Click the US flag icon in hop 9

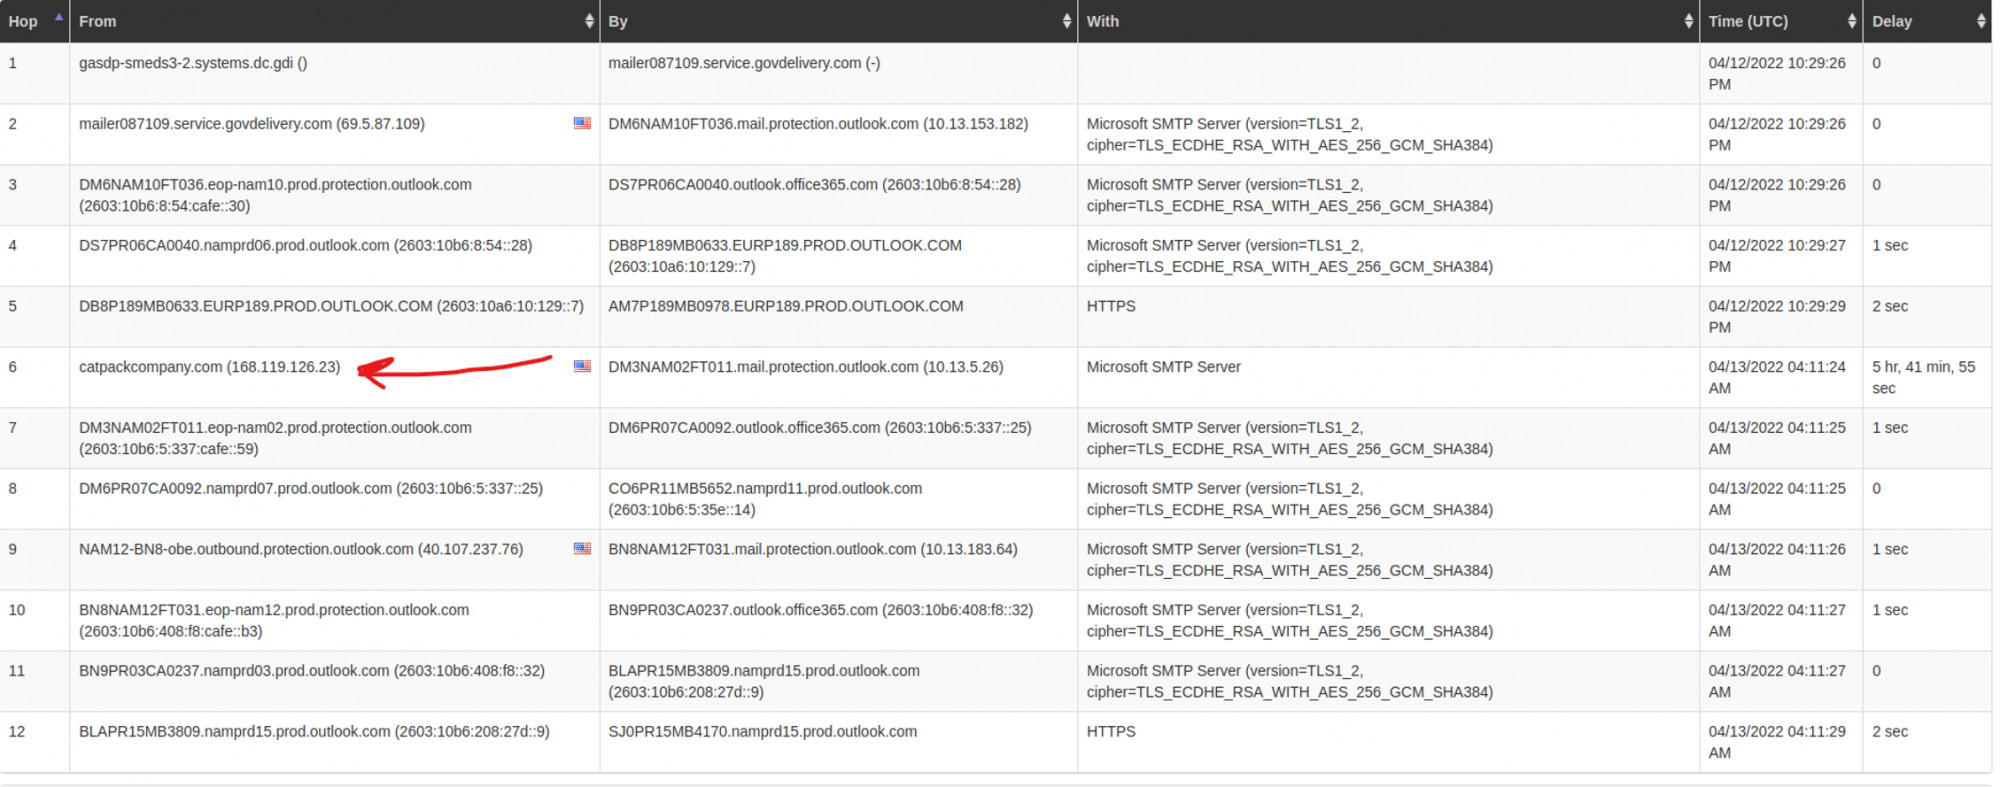tap(582, 549)
